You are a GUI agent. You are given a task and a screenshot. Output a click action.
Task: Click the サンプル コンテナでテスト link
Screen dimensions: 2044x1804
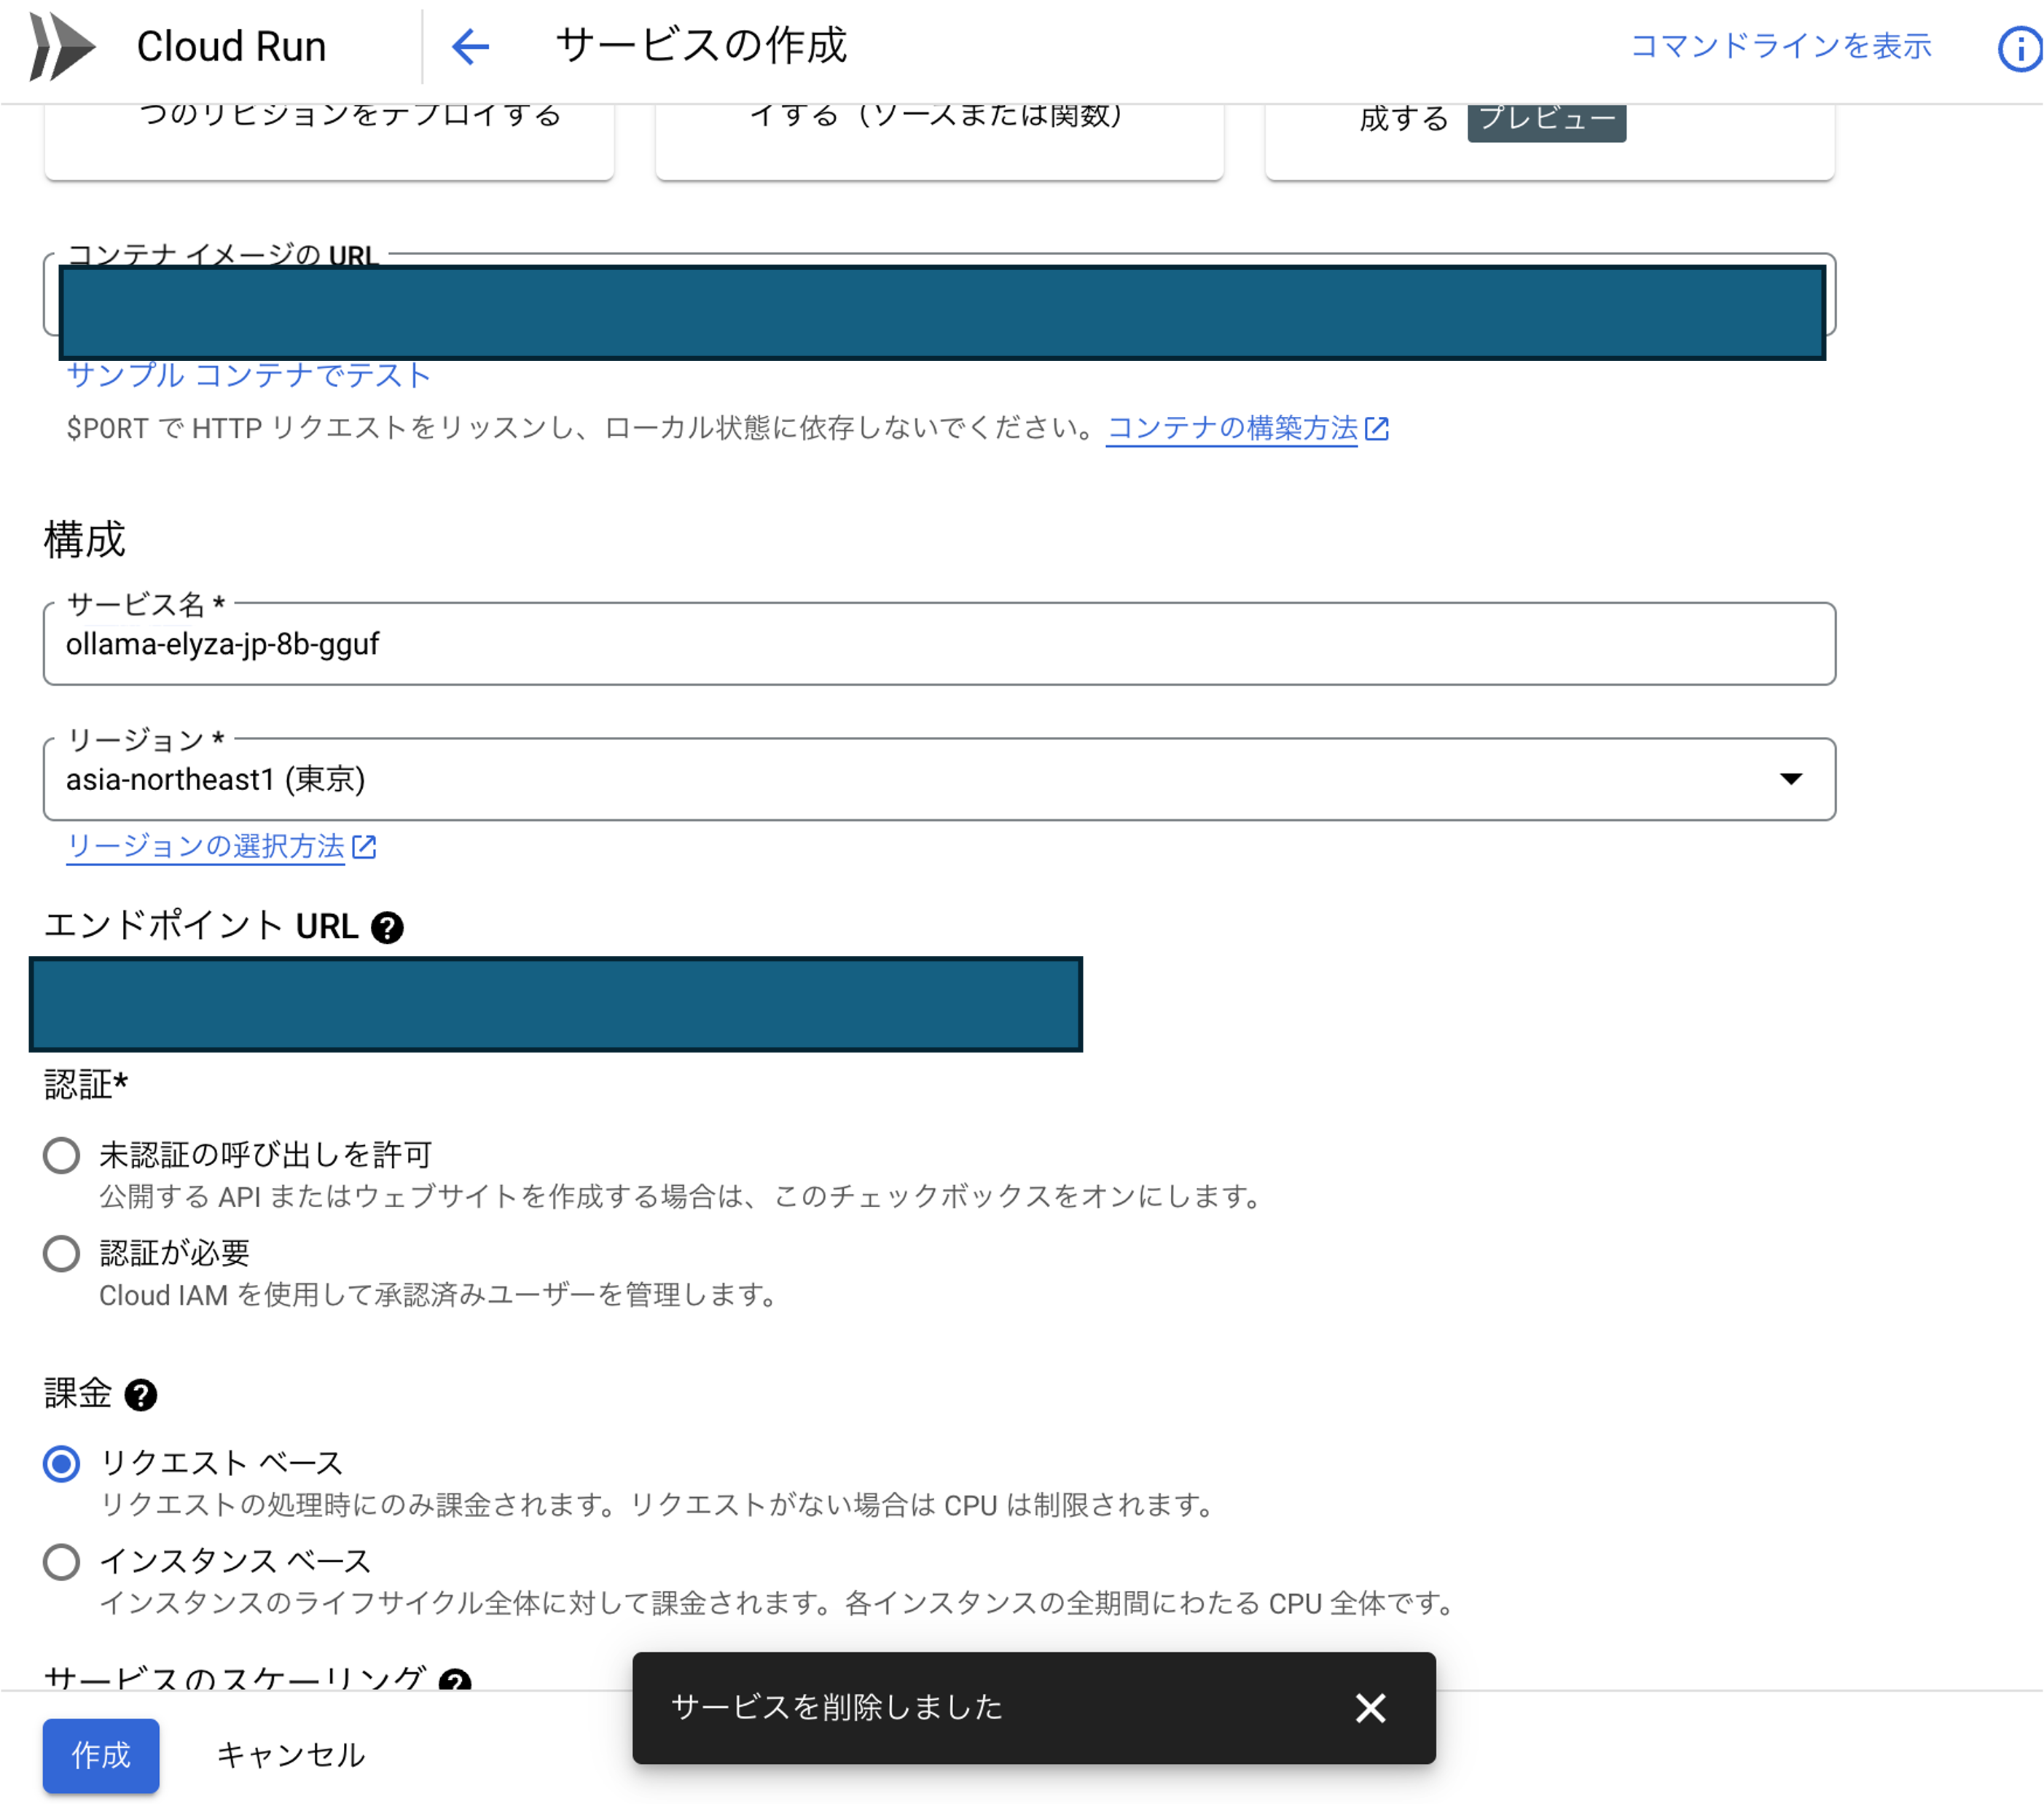pyautogui.click(x=247, y=375)
